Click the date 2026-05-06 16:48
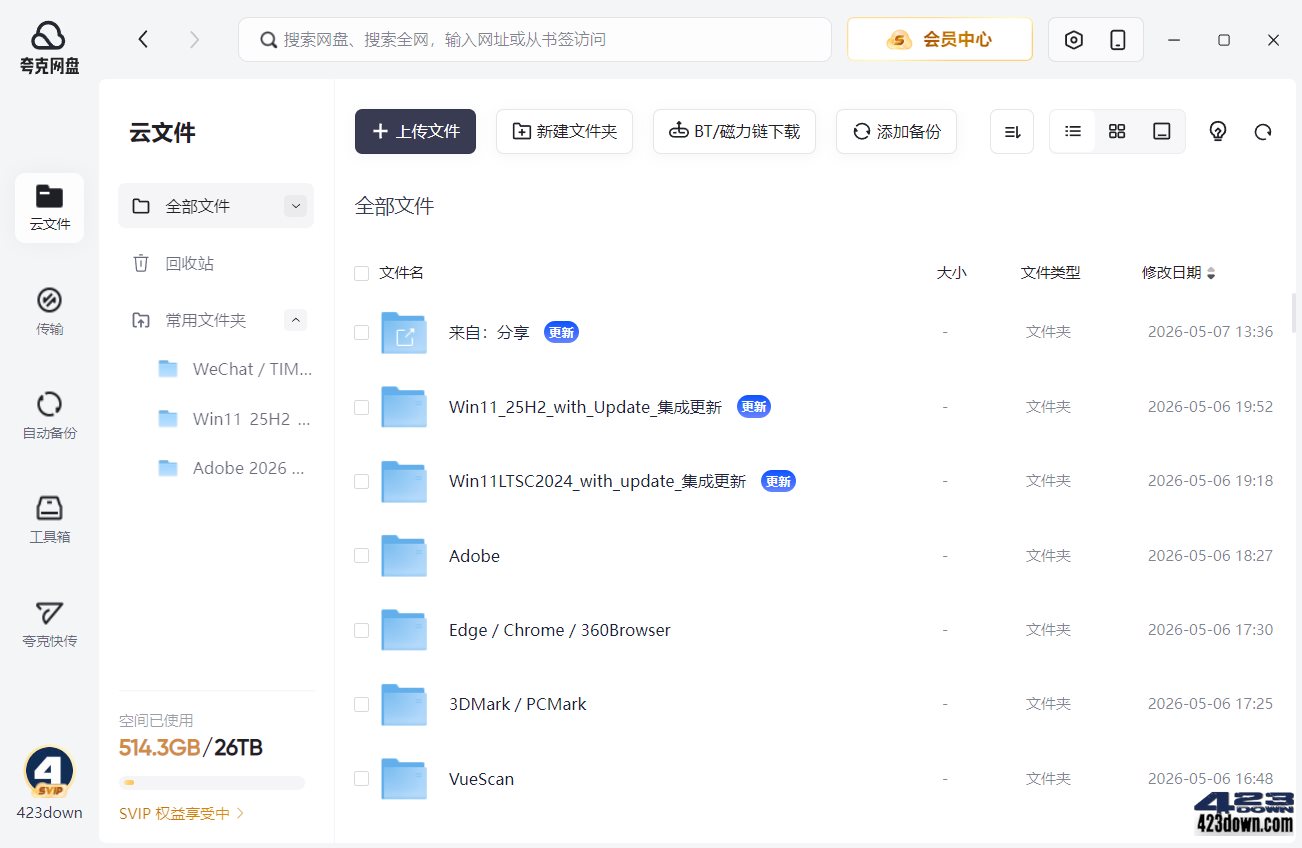1302x848 pixels. [x=1210, y=779]
